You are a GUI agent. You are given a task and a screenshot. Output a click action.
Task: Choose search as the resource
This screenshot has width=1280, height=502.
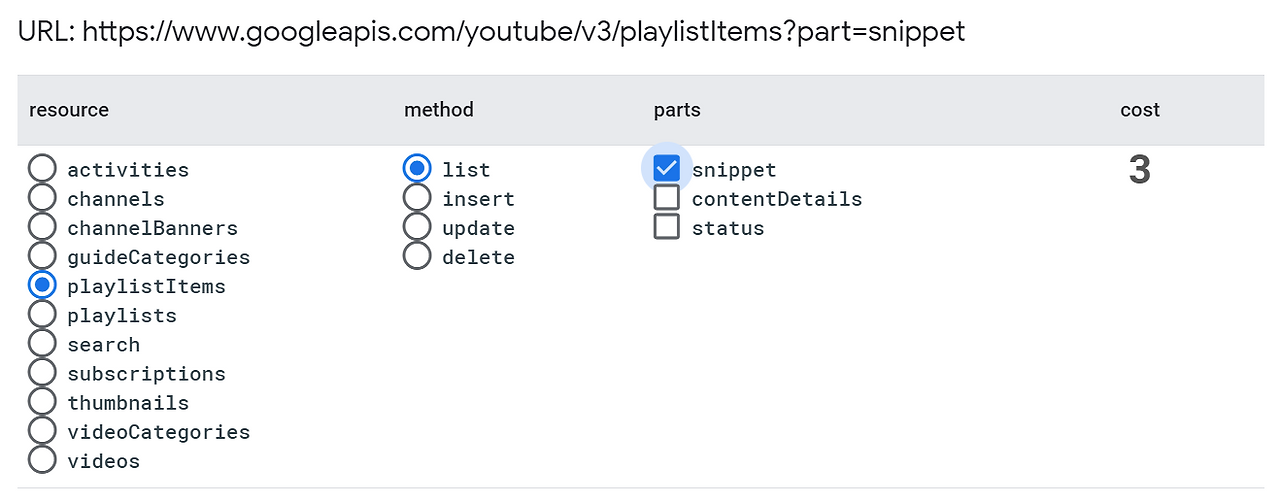tap(42, 344)
